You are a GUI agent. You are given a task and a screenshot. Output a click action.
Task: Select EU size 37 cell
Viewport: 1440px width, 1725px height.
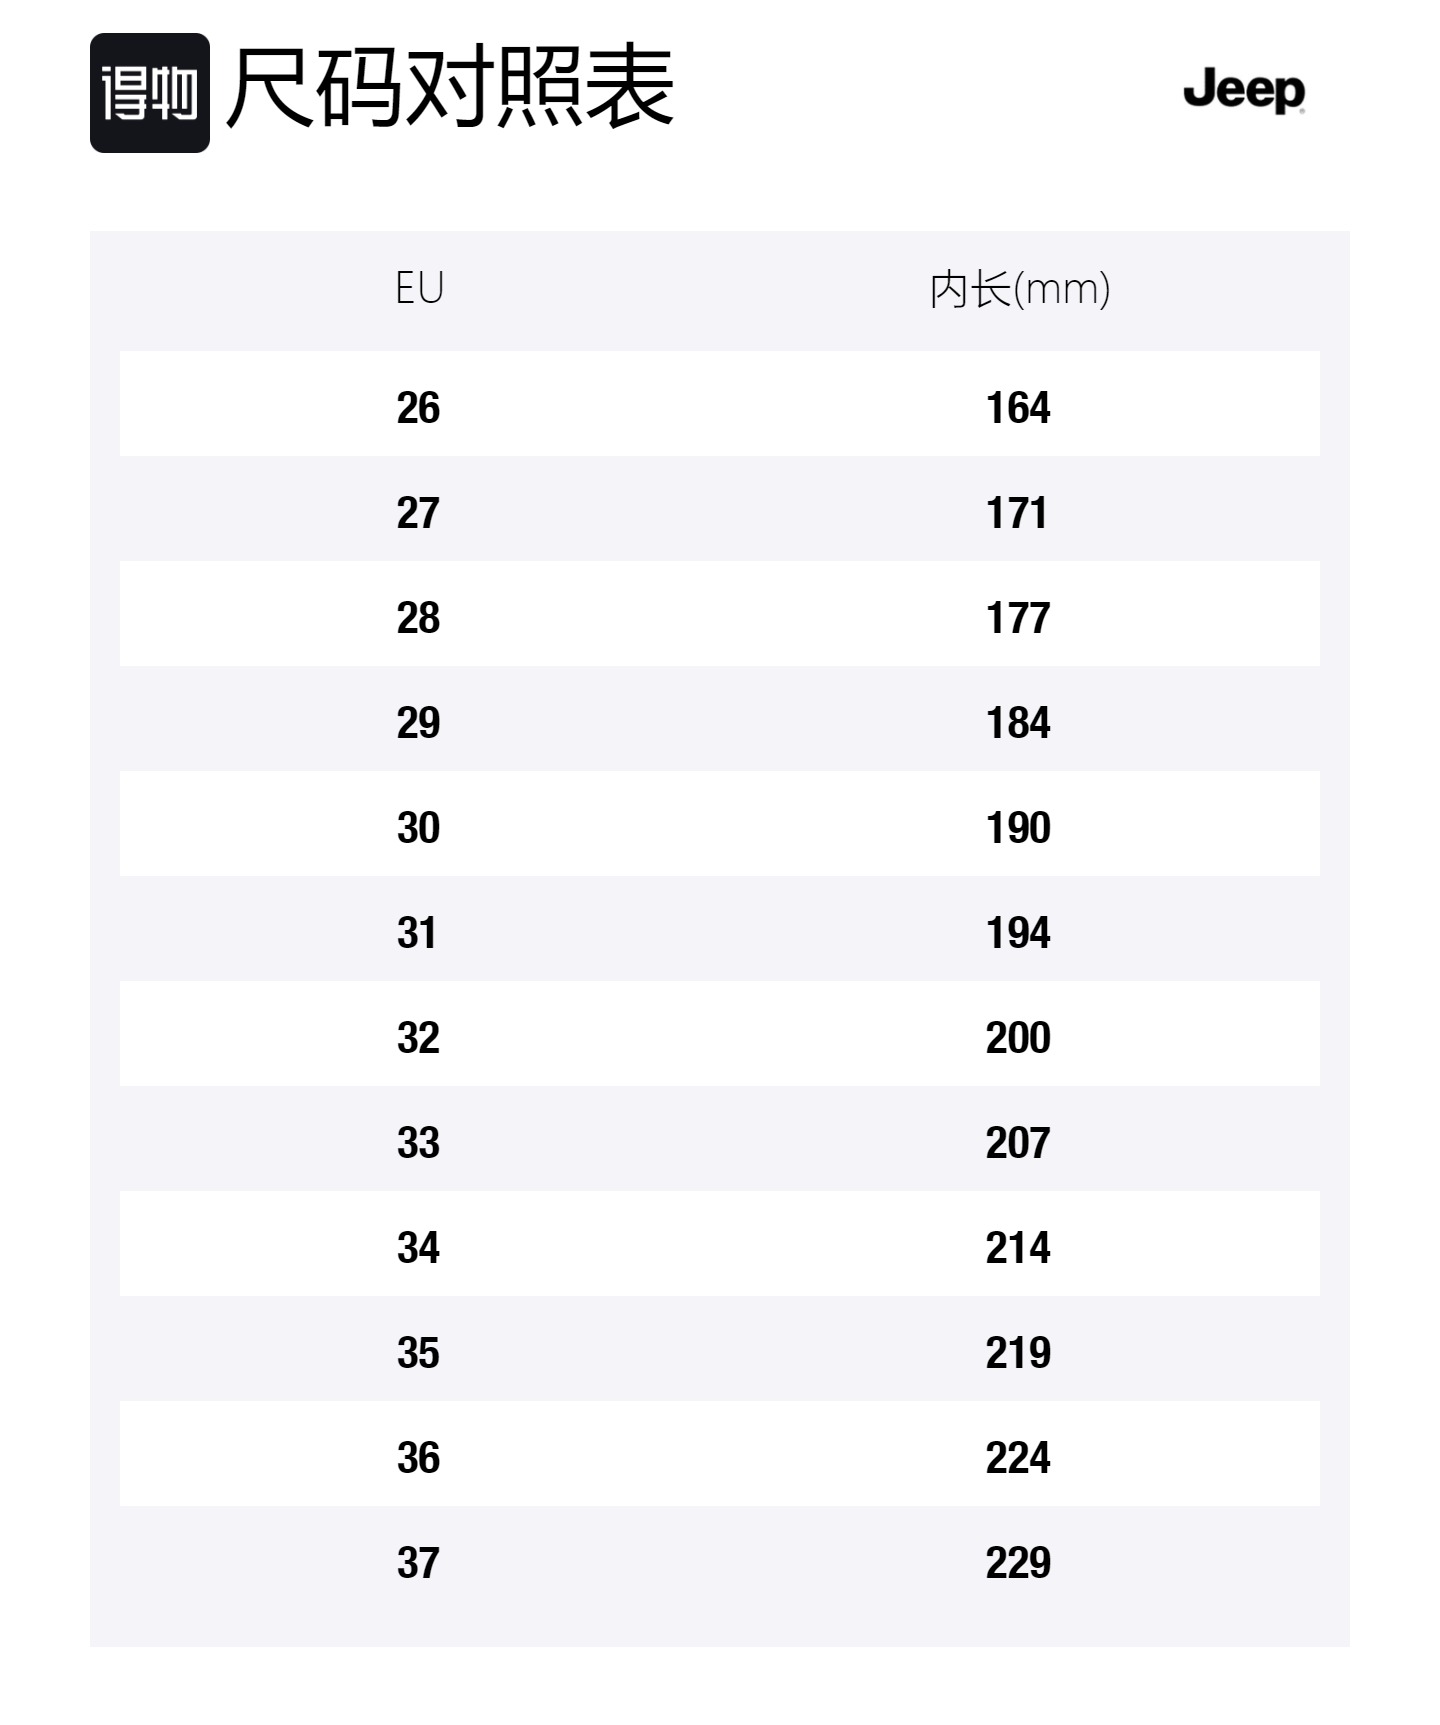coord(418,1563)
